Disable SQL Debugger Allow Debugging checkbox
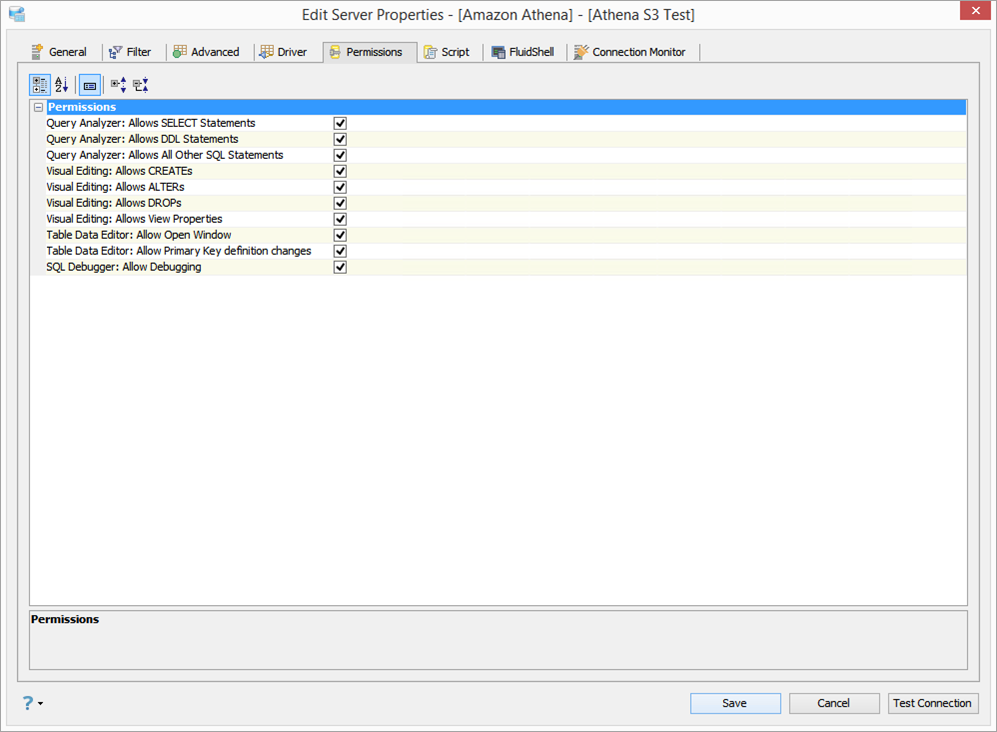 pos(340,267)
